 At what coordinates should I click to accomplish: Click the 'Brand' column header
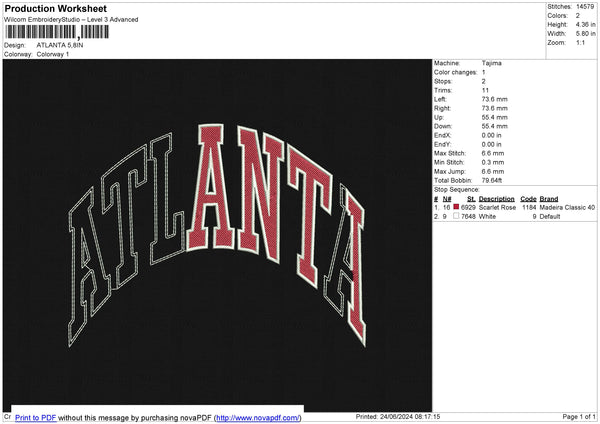point(549,199)
